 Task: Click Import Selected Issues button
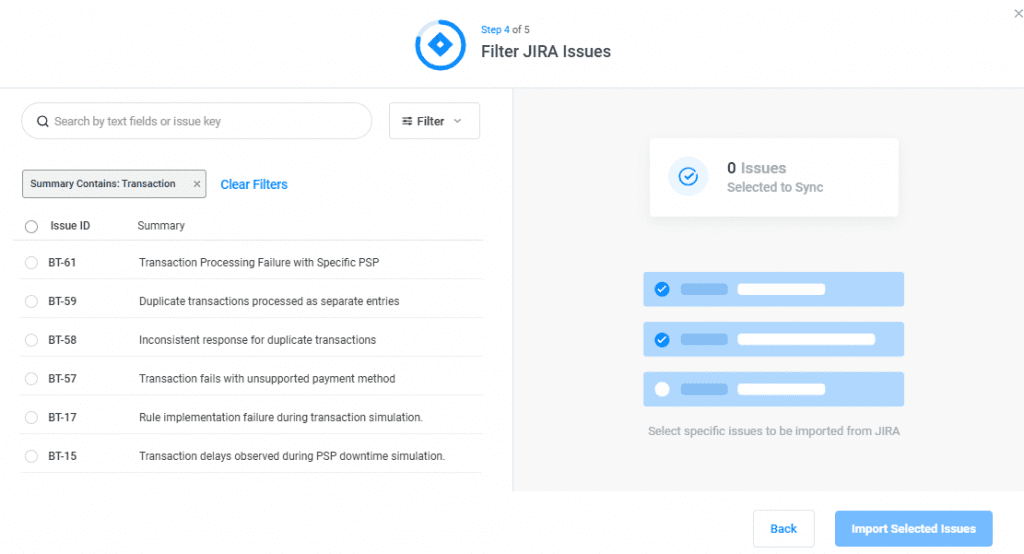(x=913, y=529)
